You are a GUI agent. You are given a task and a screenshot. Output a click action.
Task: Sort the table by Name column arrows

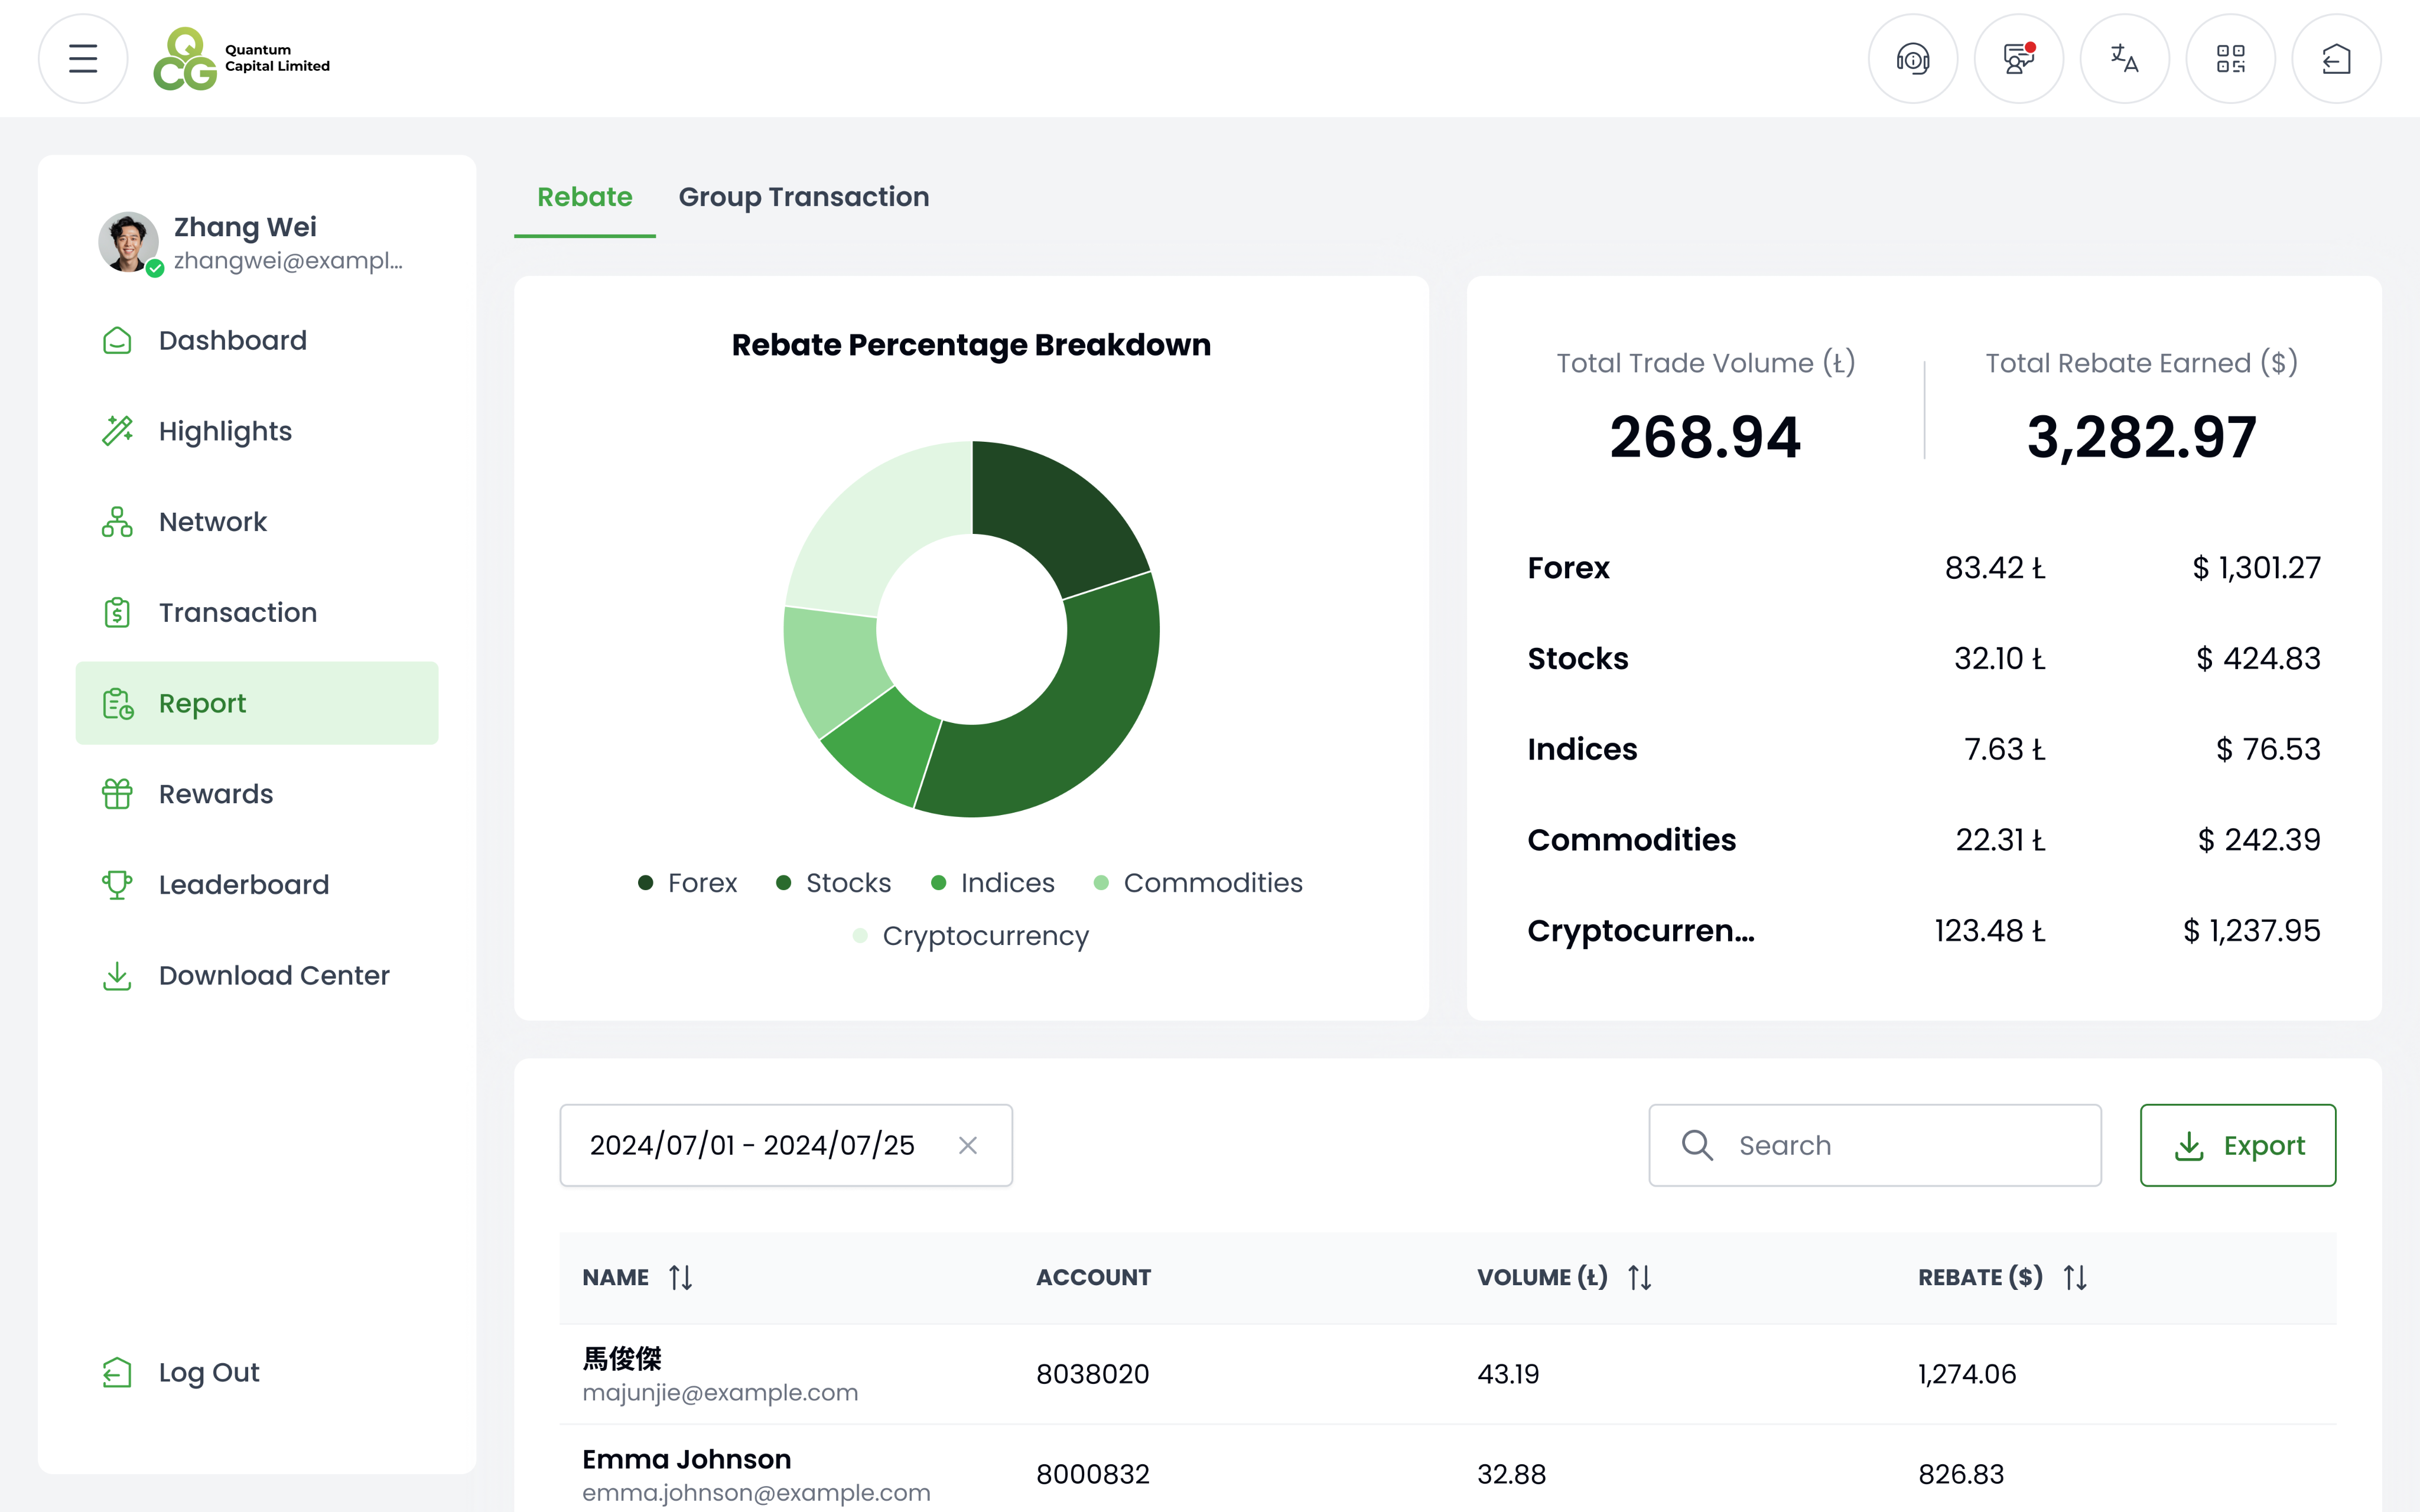click(681, 1277)
